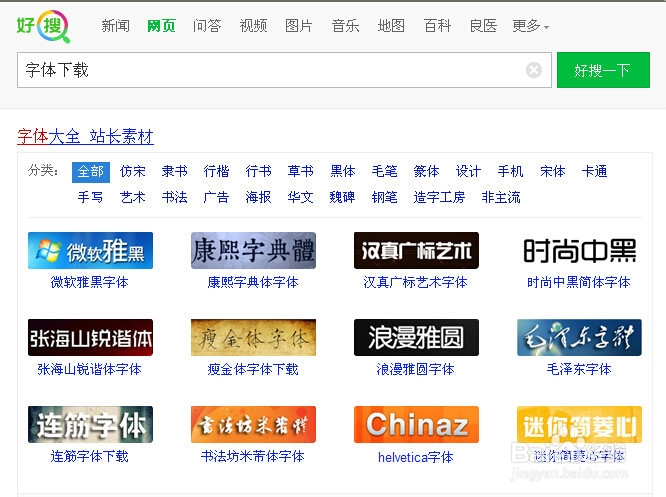
Task: Select the 网页 tab
Action: tap(161, 26)
